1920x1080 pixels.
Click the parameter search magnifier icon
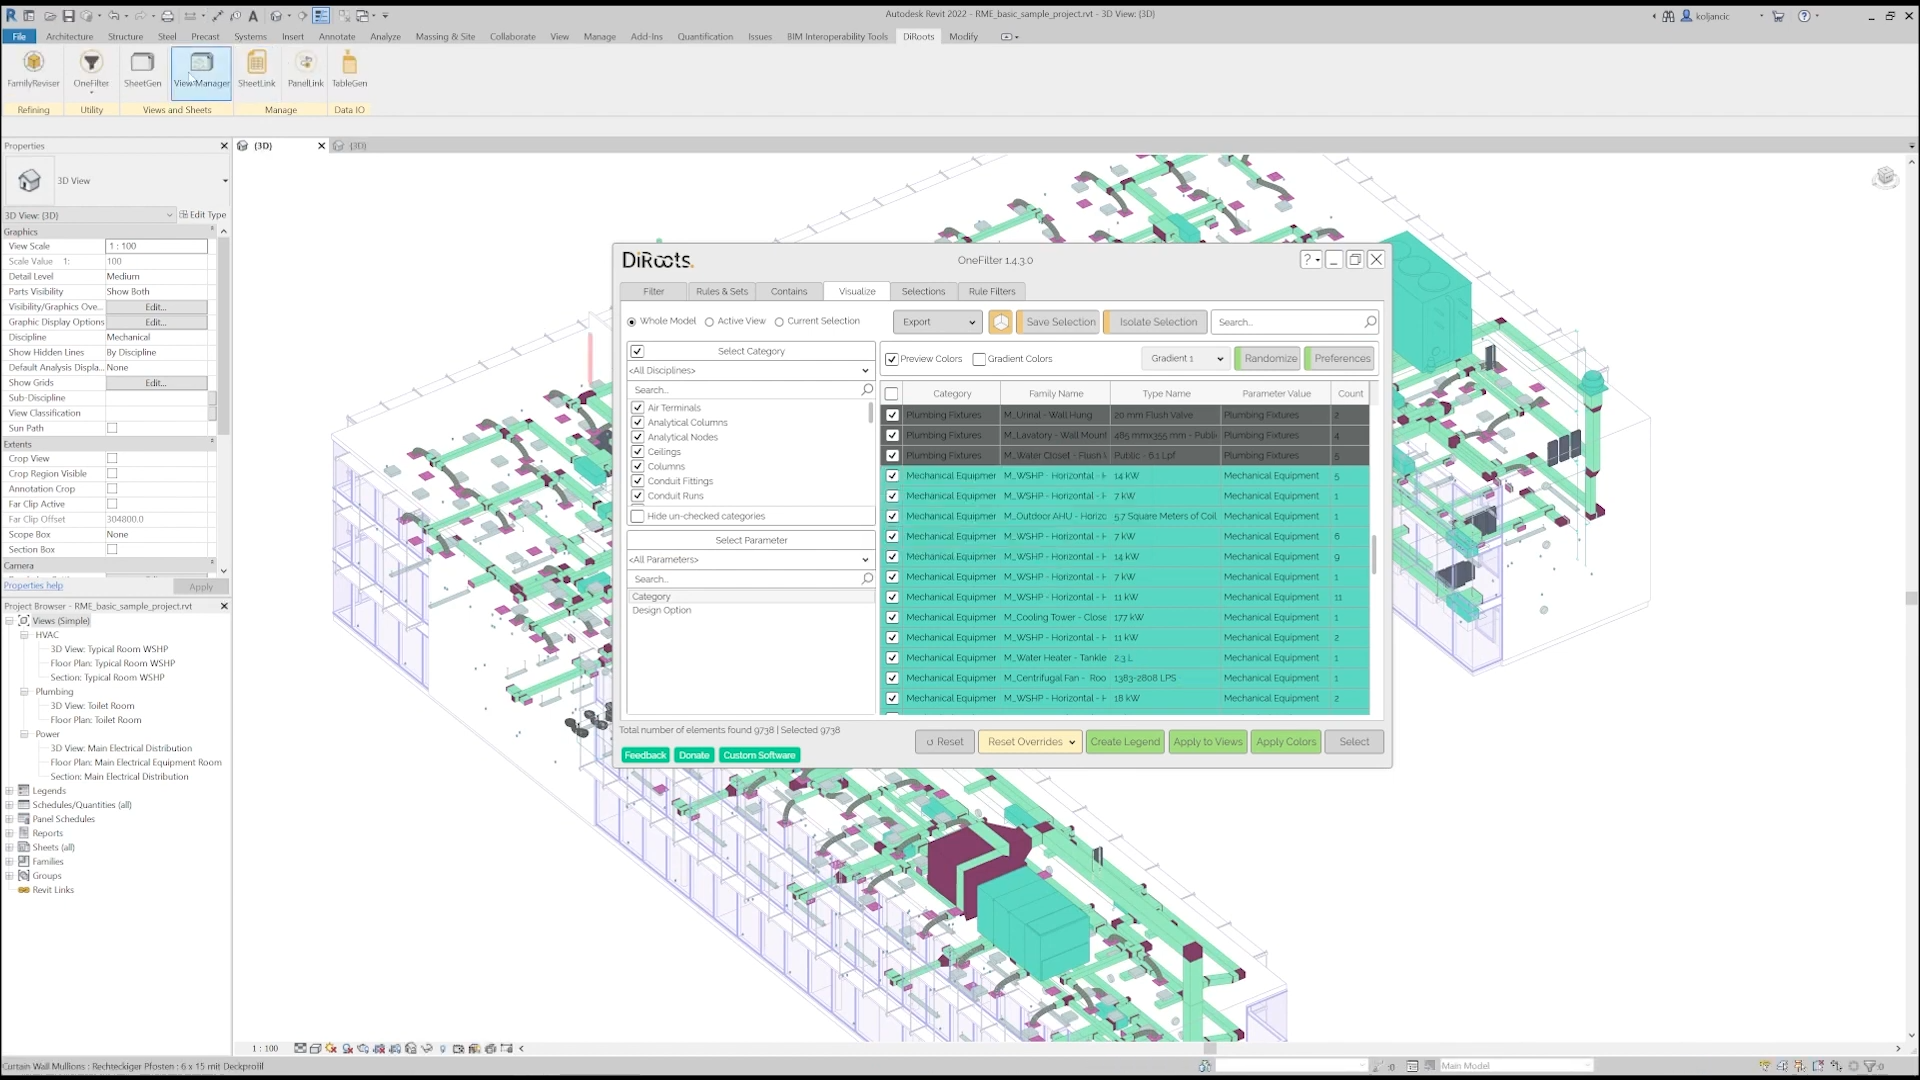(867, 579)
